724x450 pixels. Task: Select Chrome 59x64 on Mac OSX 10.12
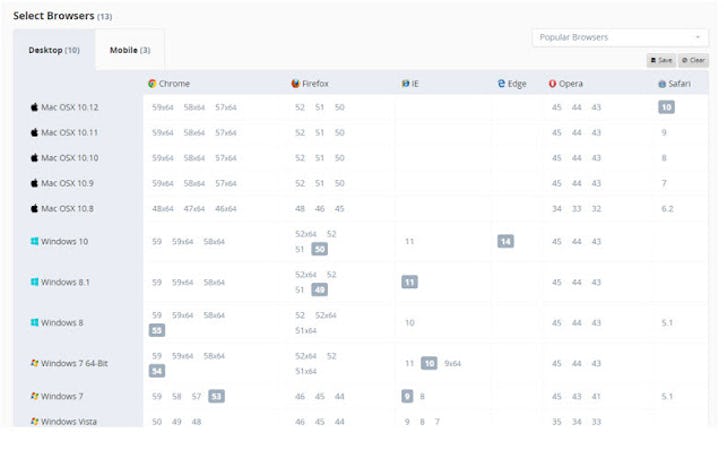pos(163,107)
